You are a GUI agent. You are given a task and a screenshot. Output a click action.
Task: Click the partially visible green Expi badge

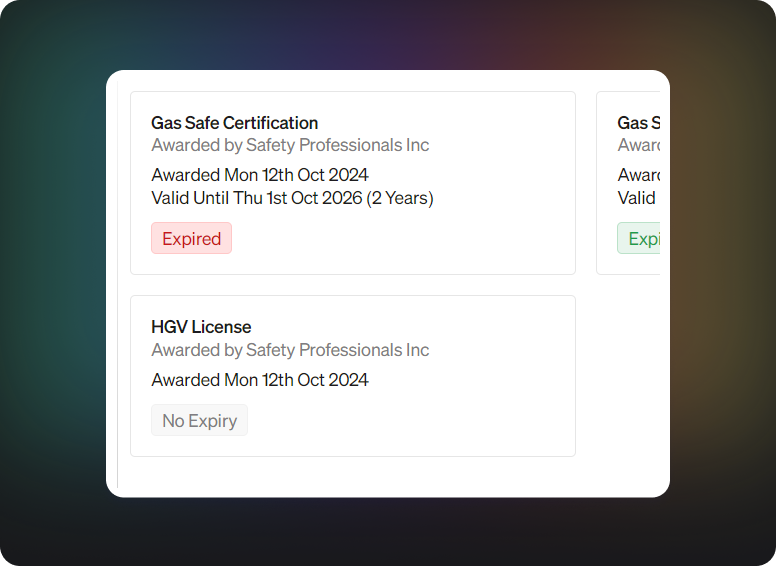(x=638, y=238)
